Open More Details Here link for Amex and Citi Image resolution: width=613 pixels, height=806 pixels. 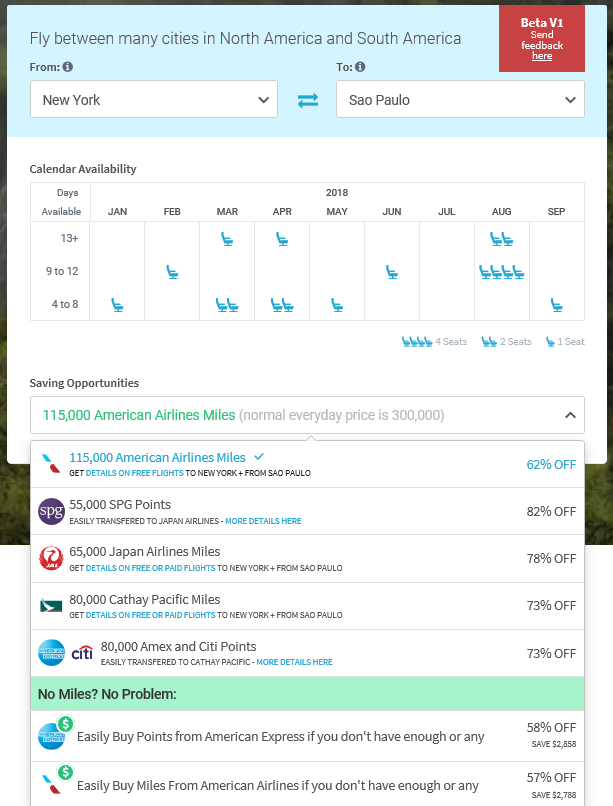point(294,662)
